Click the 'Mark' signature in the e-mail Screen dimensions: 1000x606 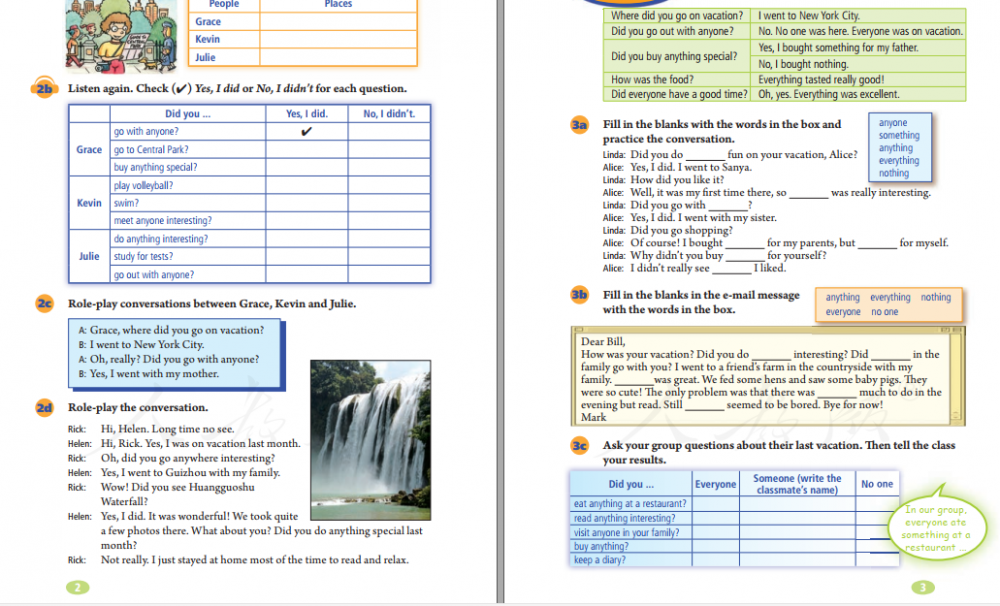coord(594,417)
